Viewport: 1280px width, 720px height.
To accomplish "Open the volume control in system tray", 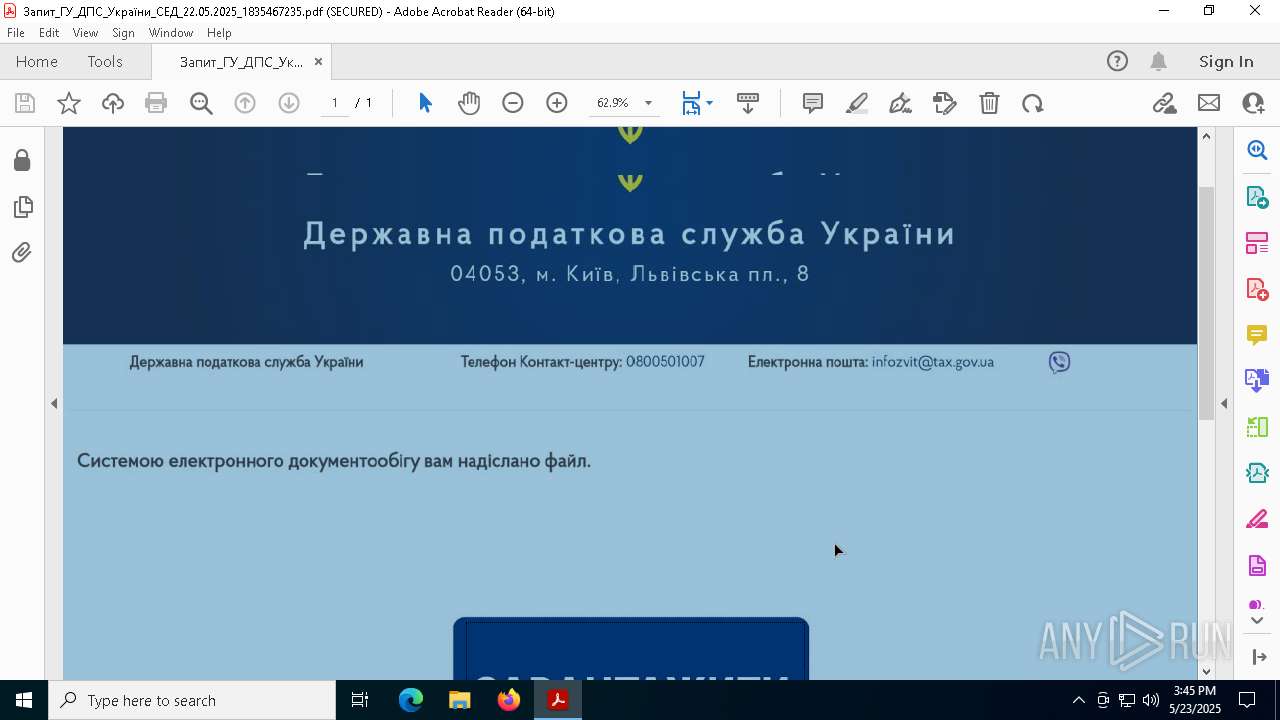I will [1151, 700].
